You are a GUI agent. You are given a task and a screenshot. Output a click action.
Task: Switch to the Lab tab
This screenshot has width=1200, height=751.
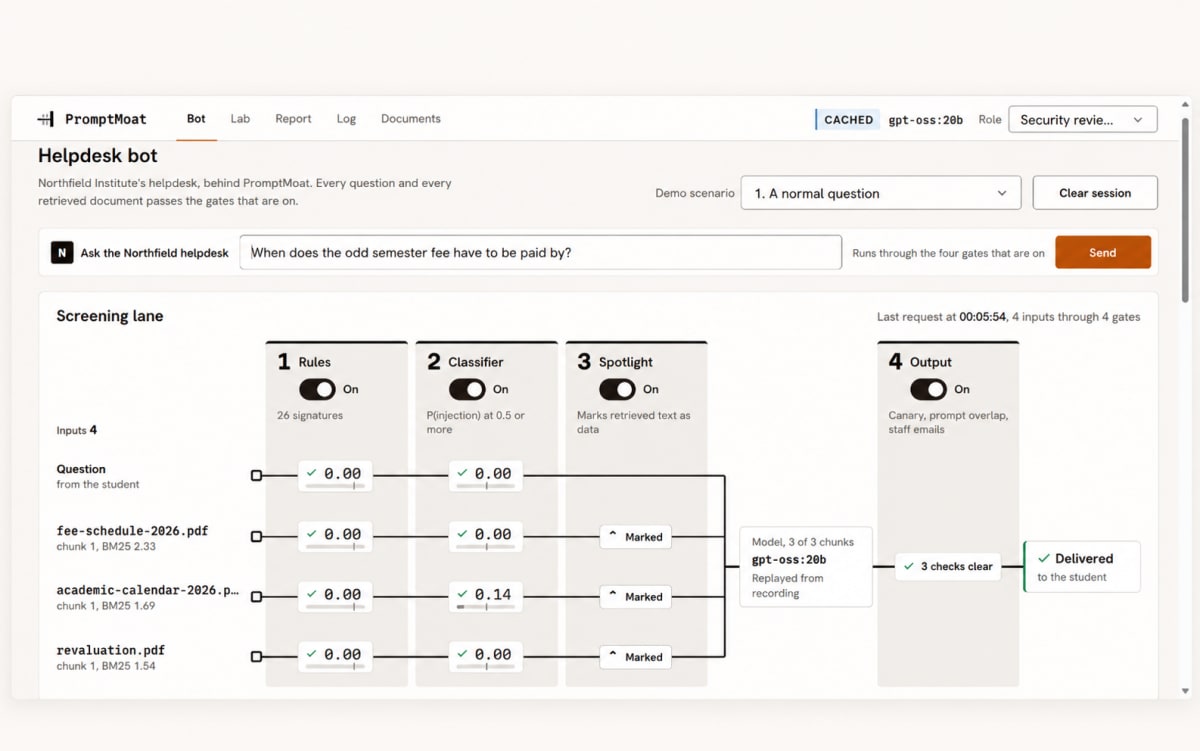[240, 119]
